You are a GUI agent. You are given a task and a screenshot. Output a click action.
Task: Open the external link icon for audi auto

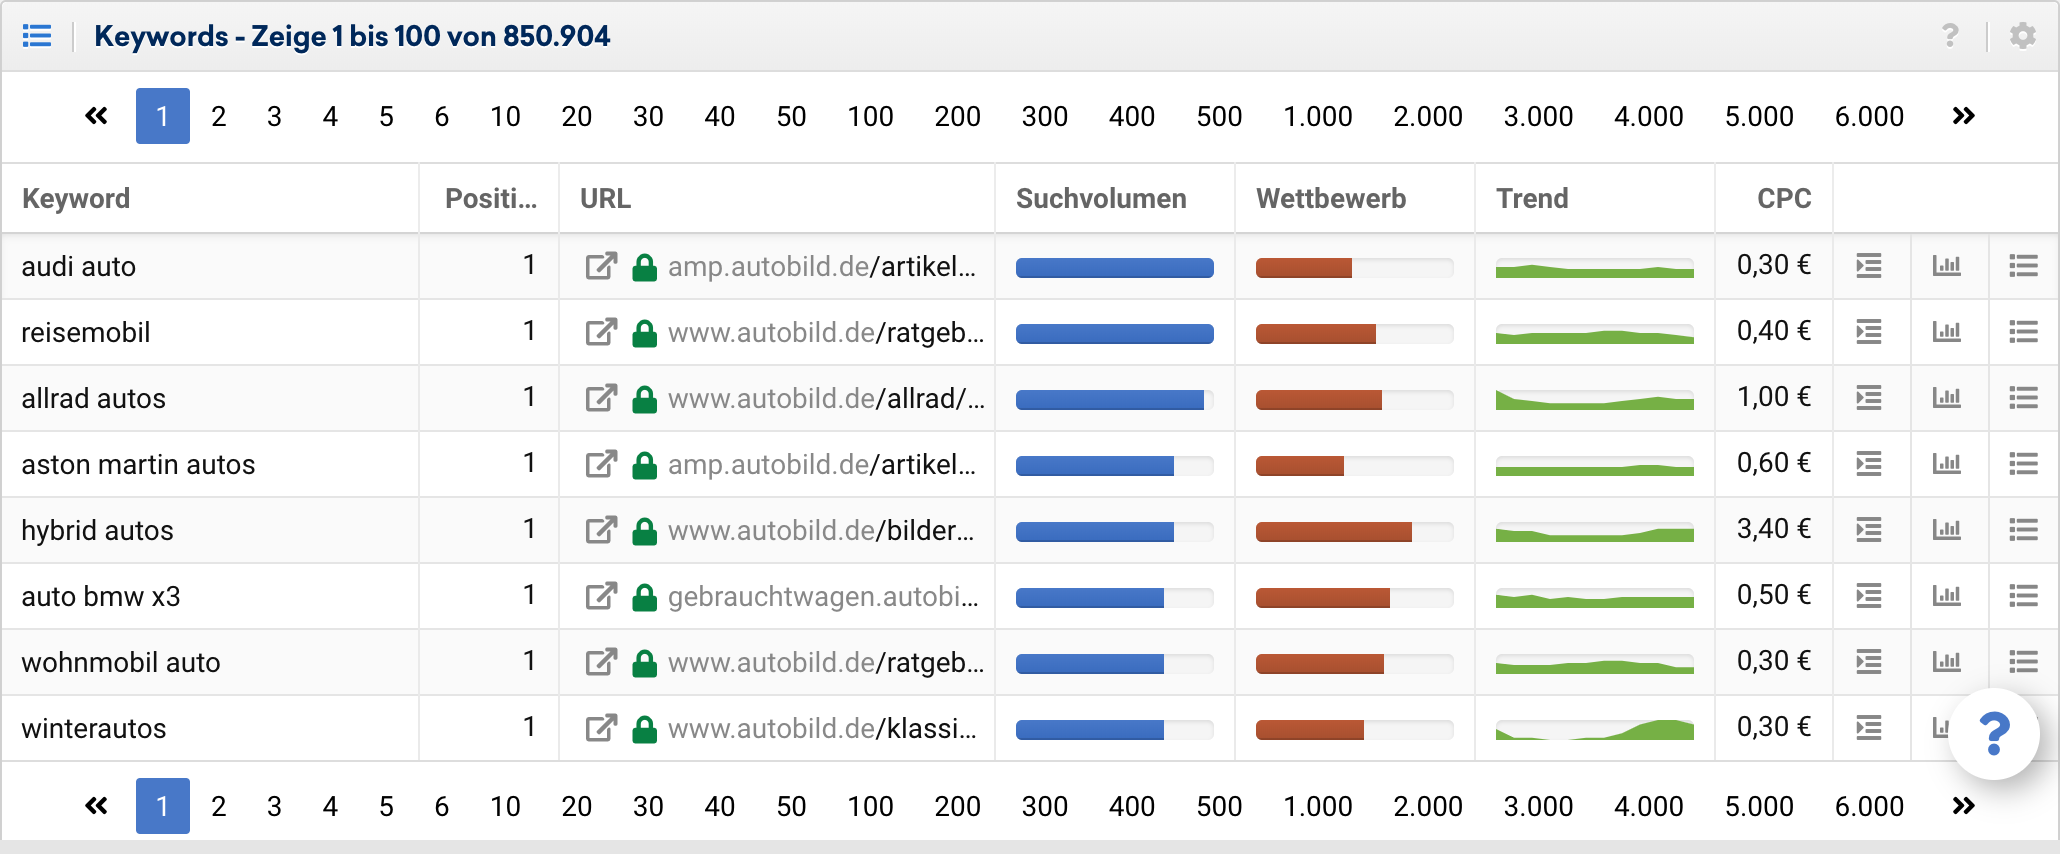point(600,266)
